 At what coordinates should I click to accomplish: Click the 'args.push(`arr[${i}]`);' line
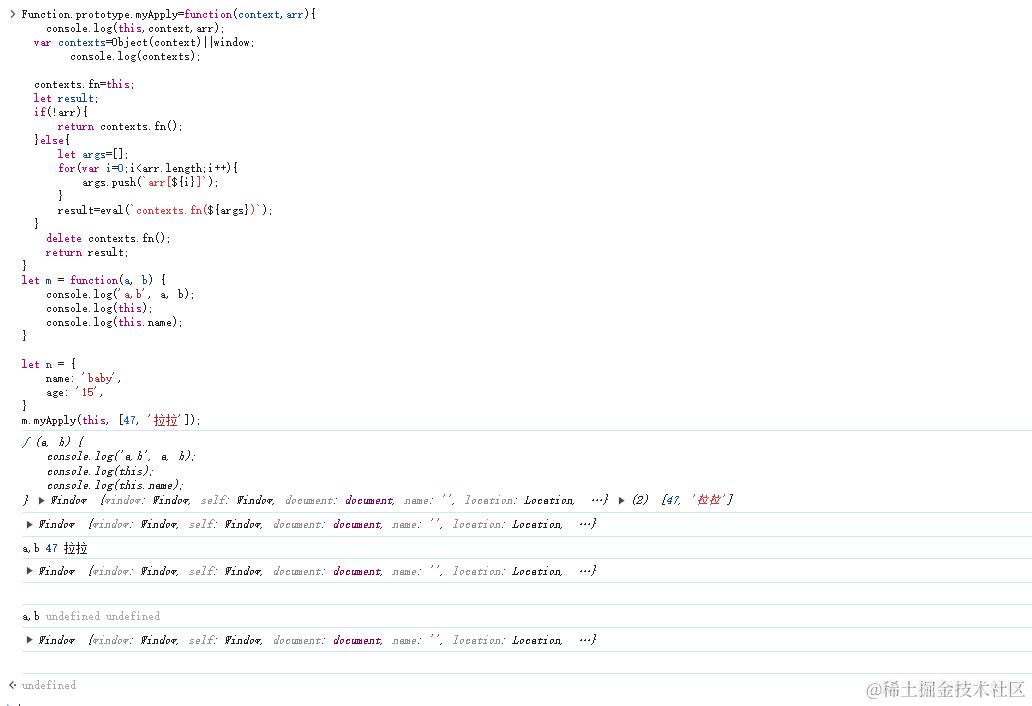point(150,182)
